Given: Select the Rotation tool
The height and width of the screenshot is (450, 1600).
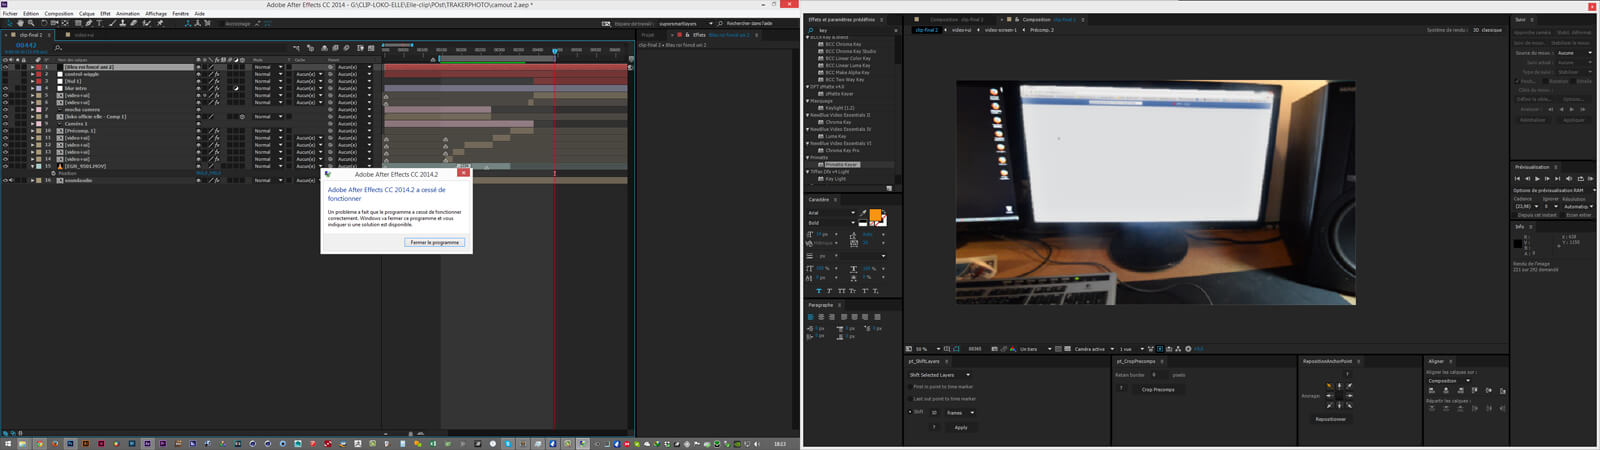Looking at the screenshot, I should [x=44, y=23].
